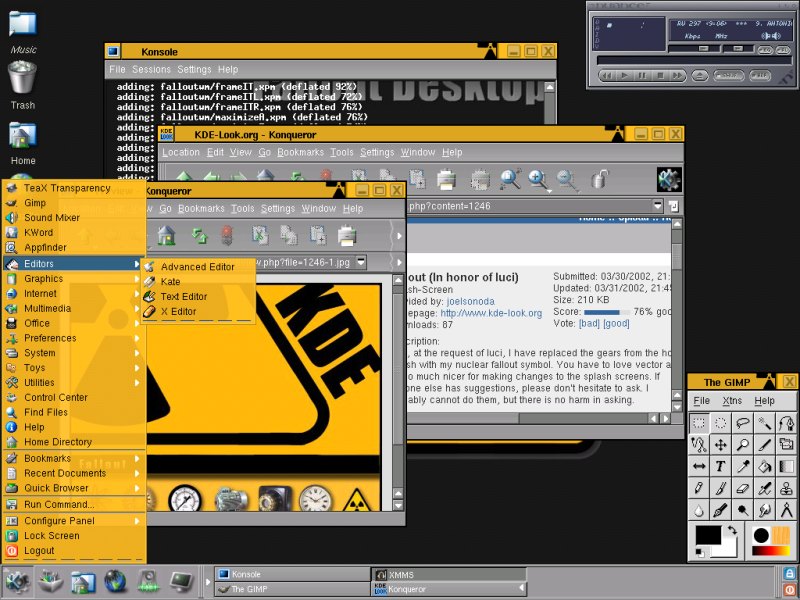Open location bar dropdown in KDE-Look Konqueror
This screenshot has height=600, width=800.
658,206
